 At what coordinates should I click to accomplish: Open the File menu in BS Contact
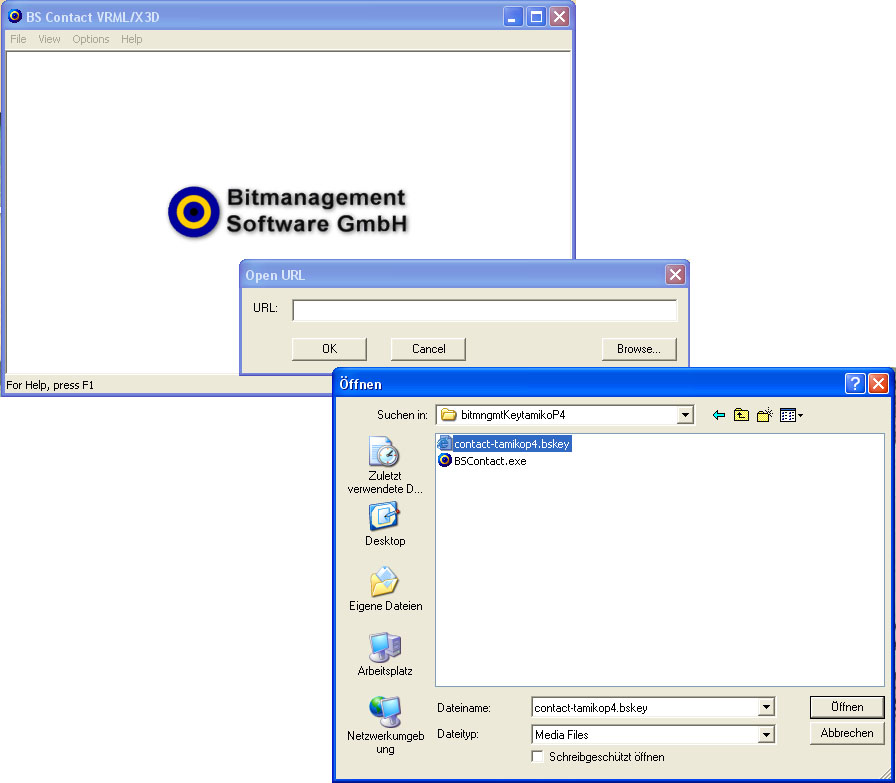click(18, 39)
